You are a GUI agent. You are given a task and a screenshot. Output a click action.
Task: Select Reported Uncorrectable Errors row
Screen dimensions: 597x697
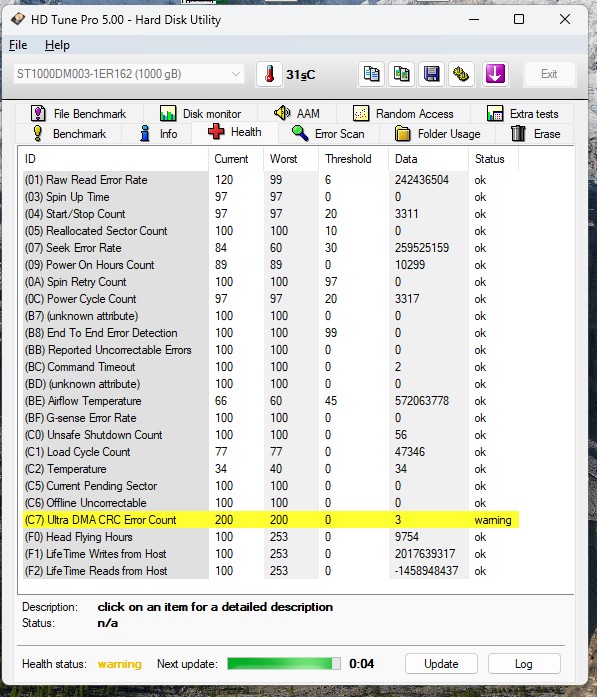point(271,350)
